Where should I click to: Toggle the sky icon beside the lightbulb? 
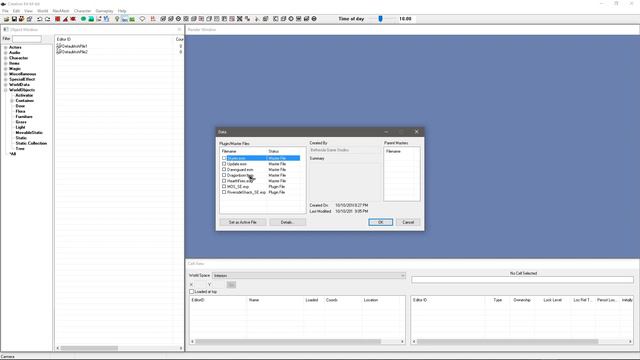124,19
